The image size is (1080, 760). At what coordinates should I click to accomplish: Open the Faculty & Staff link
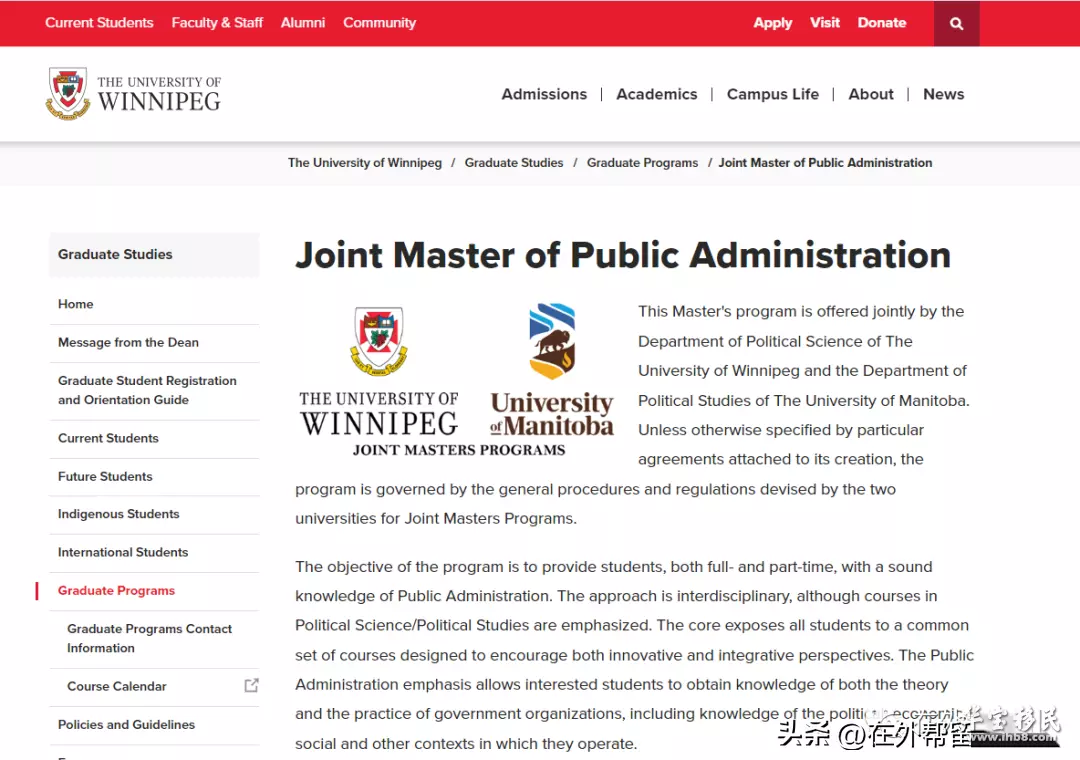click(217, 23)
